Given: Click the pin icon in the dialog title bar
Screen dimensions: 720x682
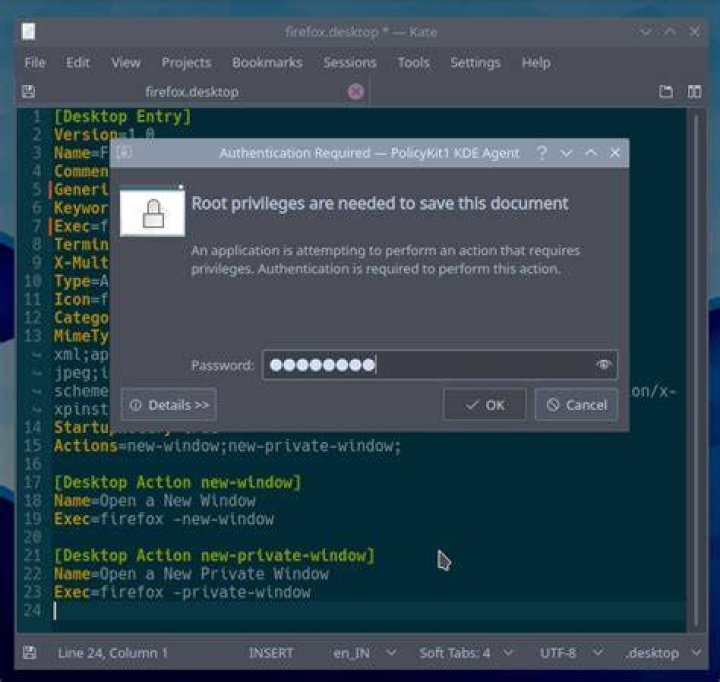Looking at the screenshot, I should (x=124, y=152).
